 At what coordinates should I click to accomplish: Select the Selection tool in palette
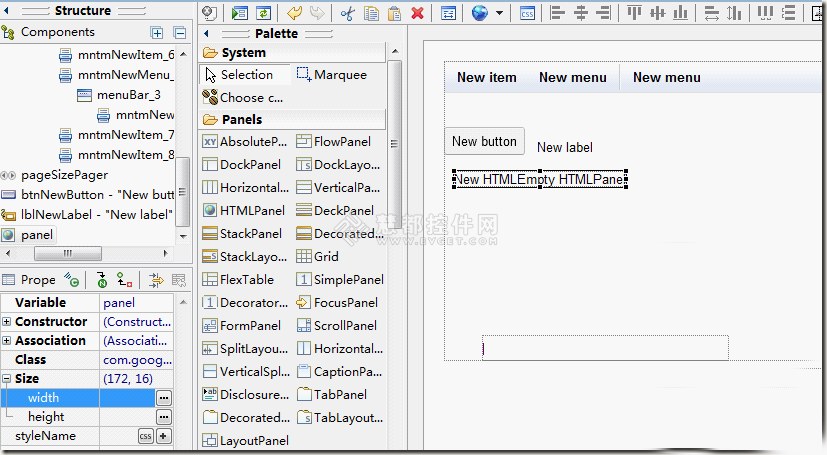[x=245, y=75]
